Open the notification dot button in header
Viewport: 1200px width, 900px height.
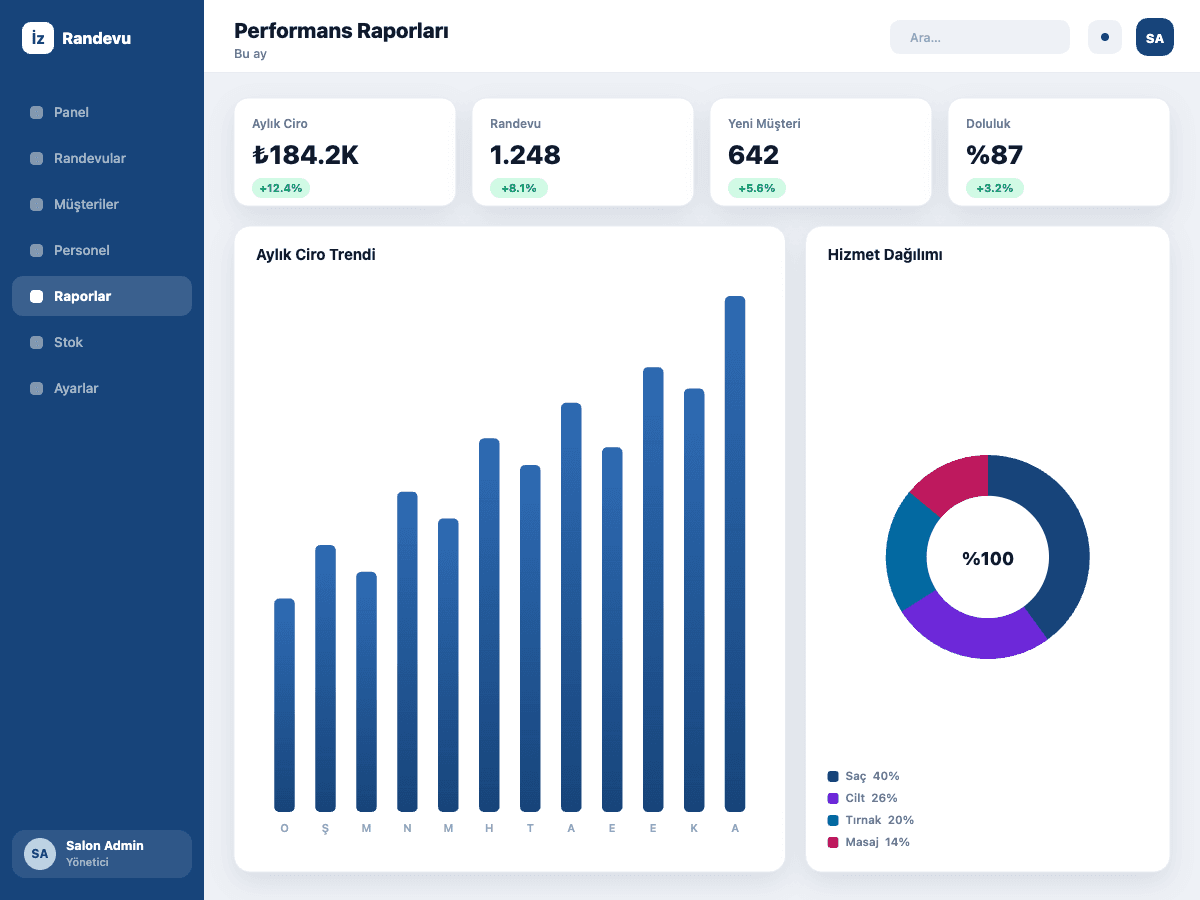coord(1105,37)
